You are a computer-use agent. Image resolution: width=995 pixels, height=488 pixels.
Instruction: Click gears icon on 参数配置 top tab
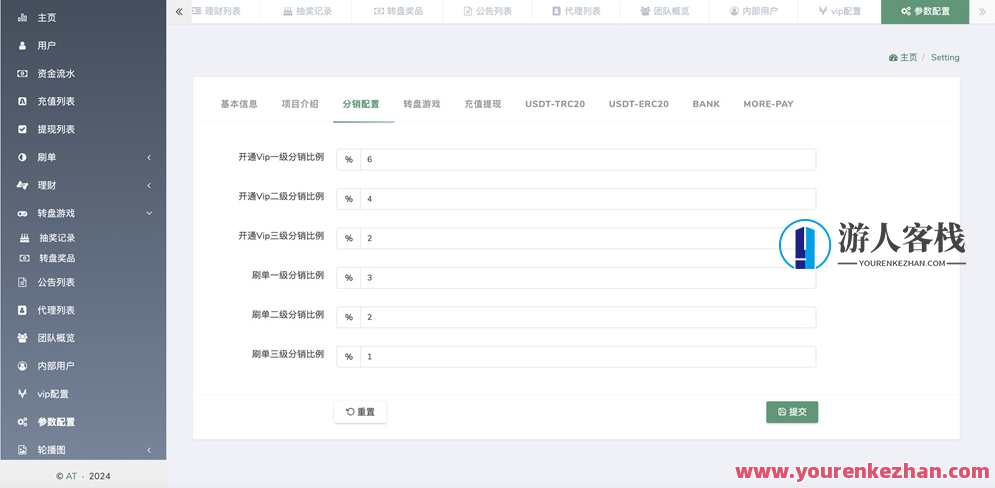tap(906, 11)
